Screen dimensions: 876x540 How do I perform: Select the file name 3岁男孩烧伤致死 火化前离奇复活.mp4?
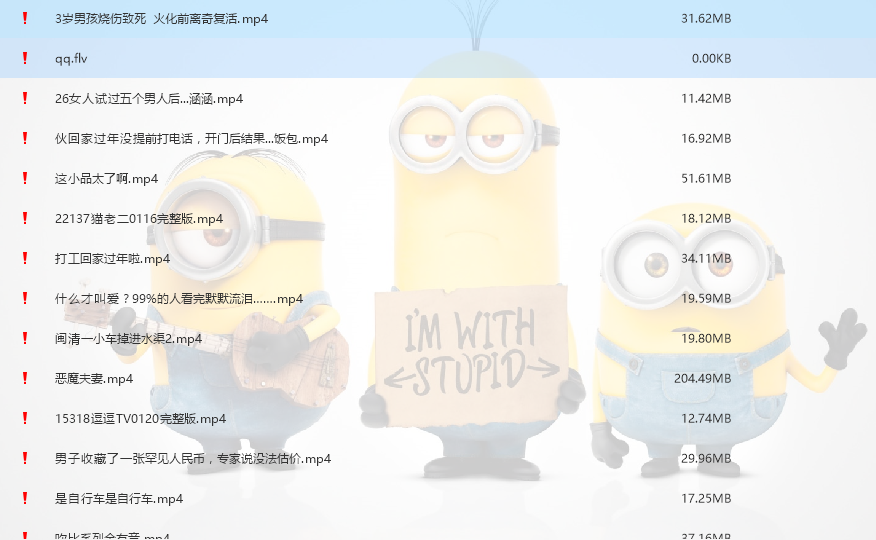(x=161, y=19)
